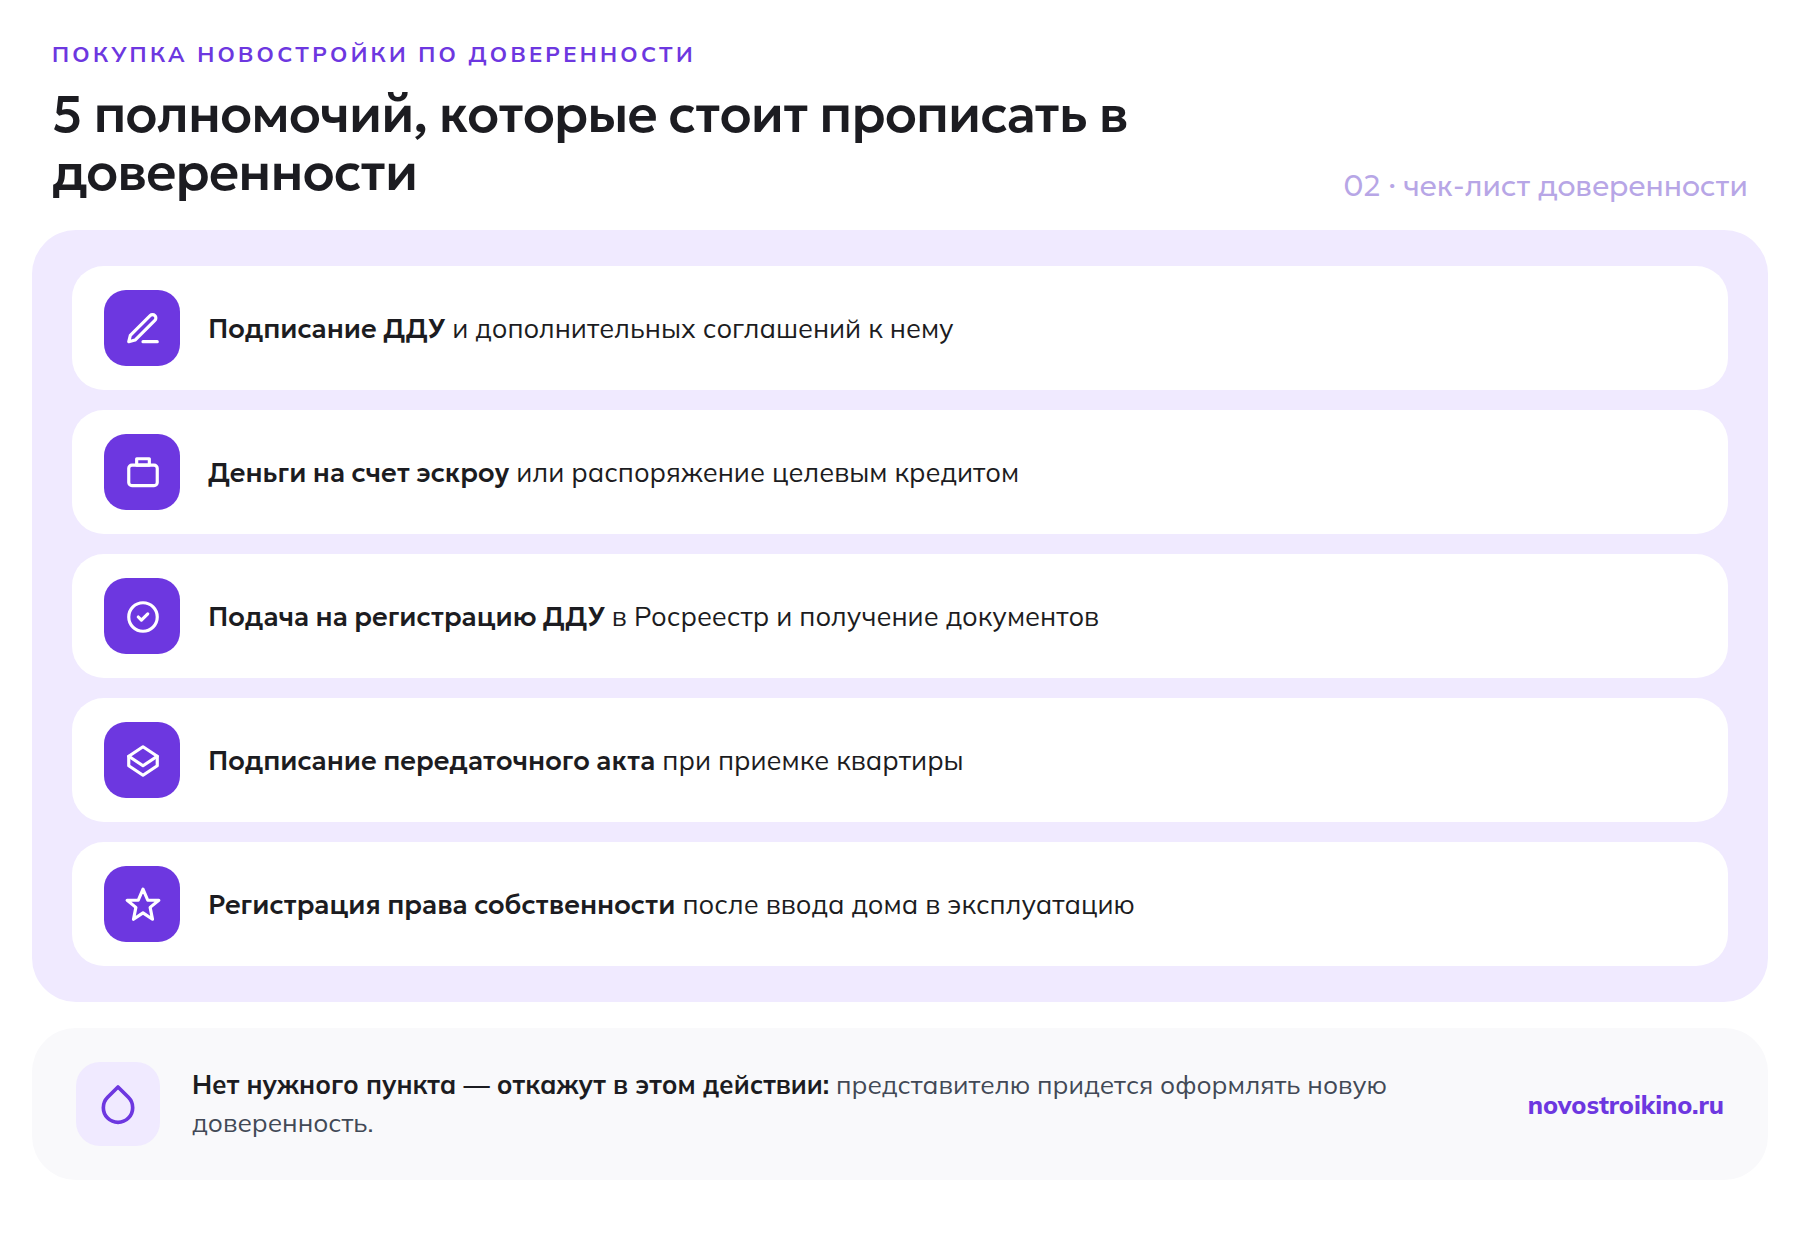Click the label "02 · чек-лист доверенности"

pos(1545,186)
